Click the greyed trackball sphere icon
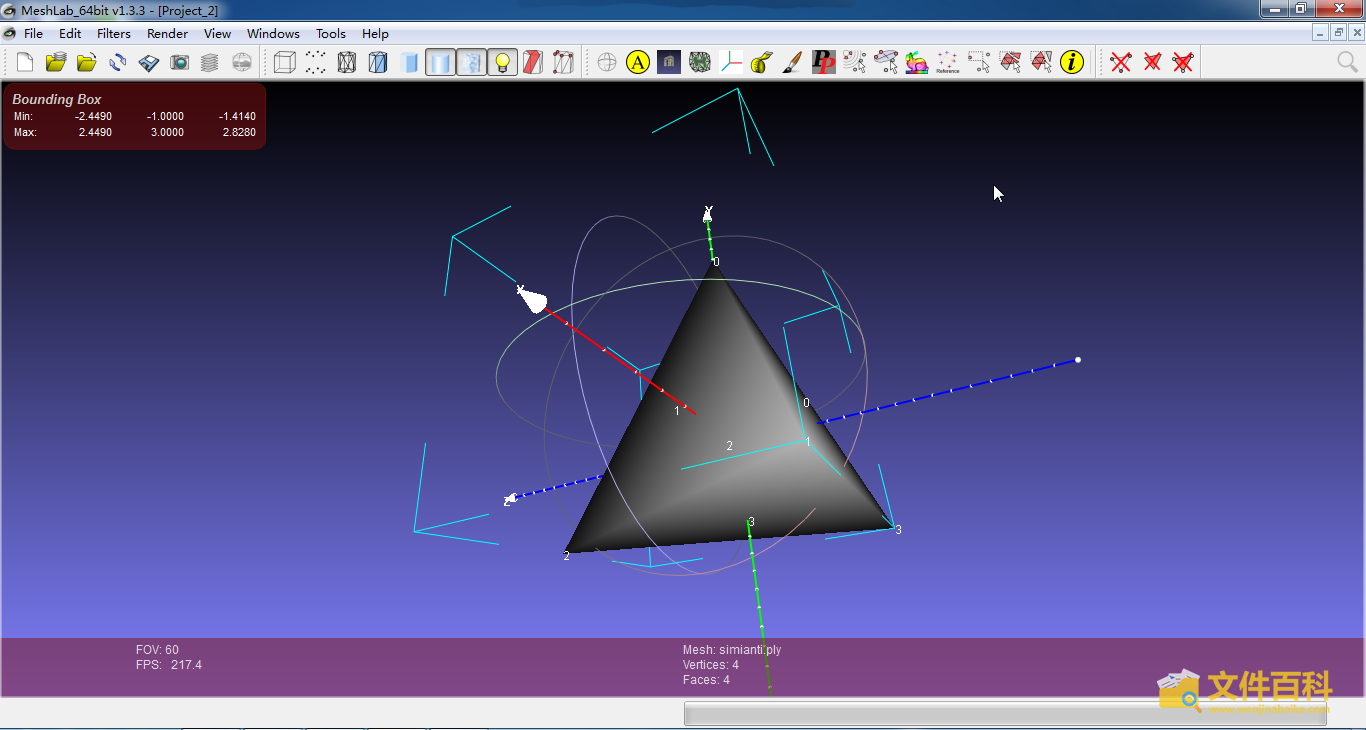Viewport: 1366px width, 730px height. click(x=607, y=63)
